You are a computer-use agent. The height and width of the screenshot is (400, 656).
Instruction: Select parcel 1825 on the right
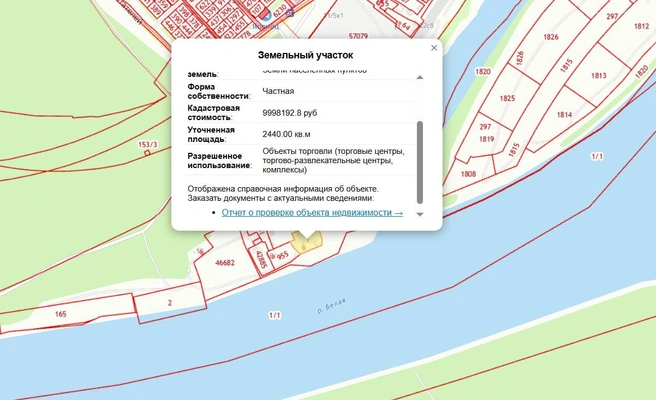(x=507, y=98)
